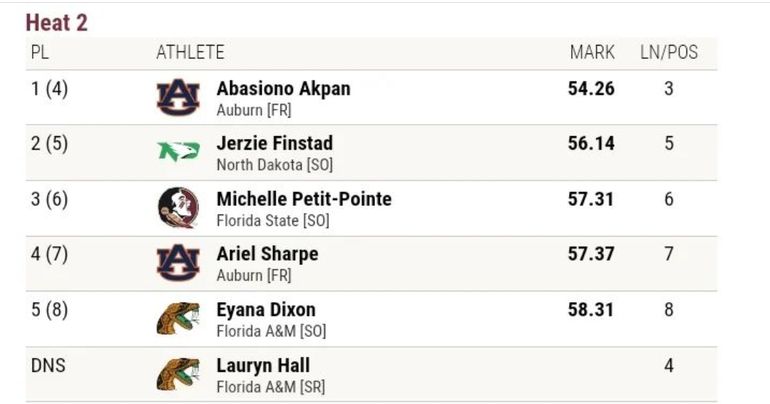Open Abasiono Akpan's athlete profile
This screenshot has width=770, height=404.
pos(283,88)
